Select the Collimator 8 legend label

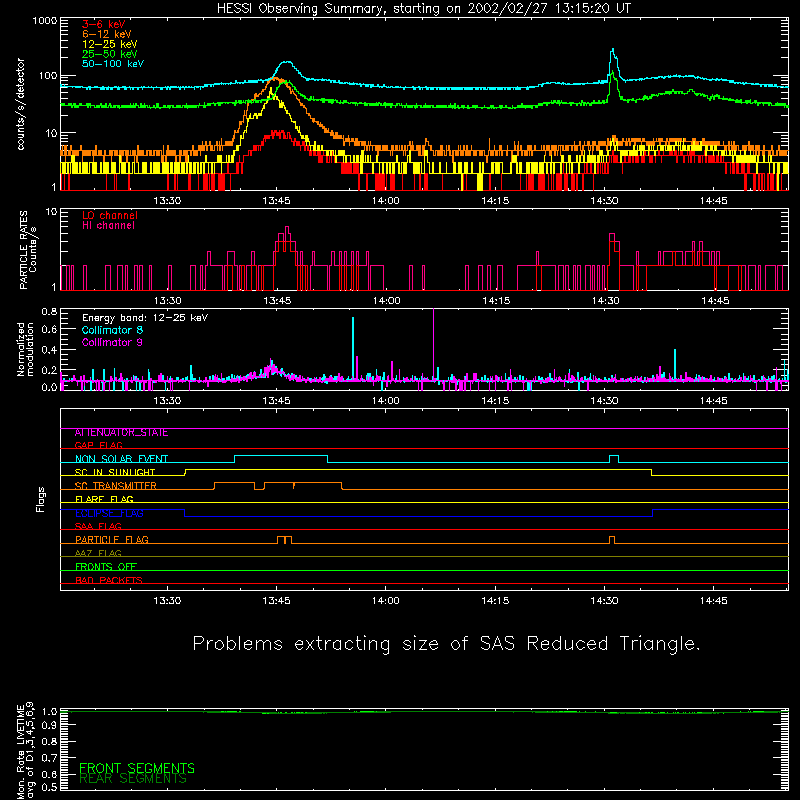112,330
